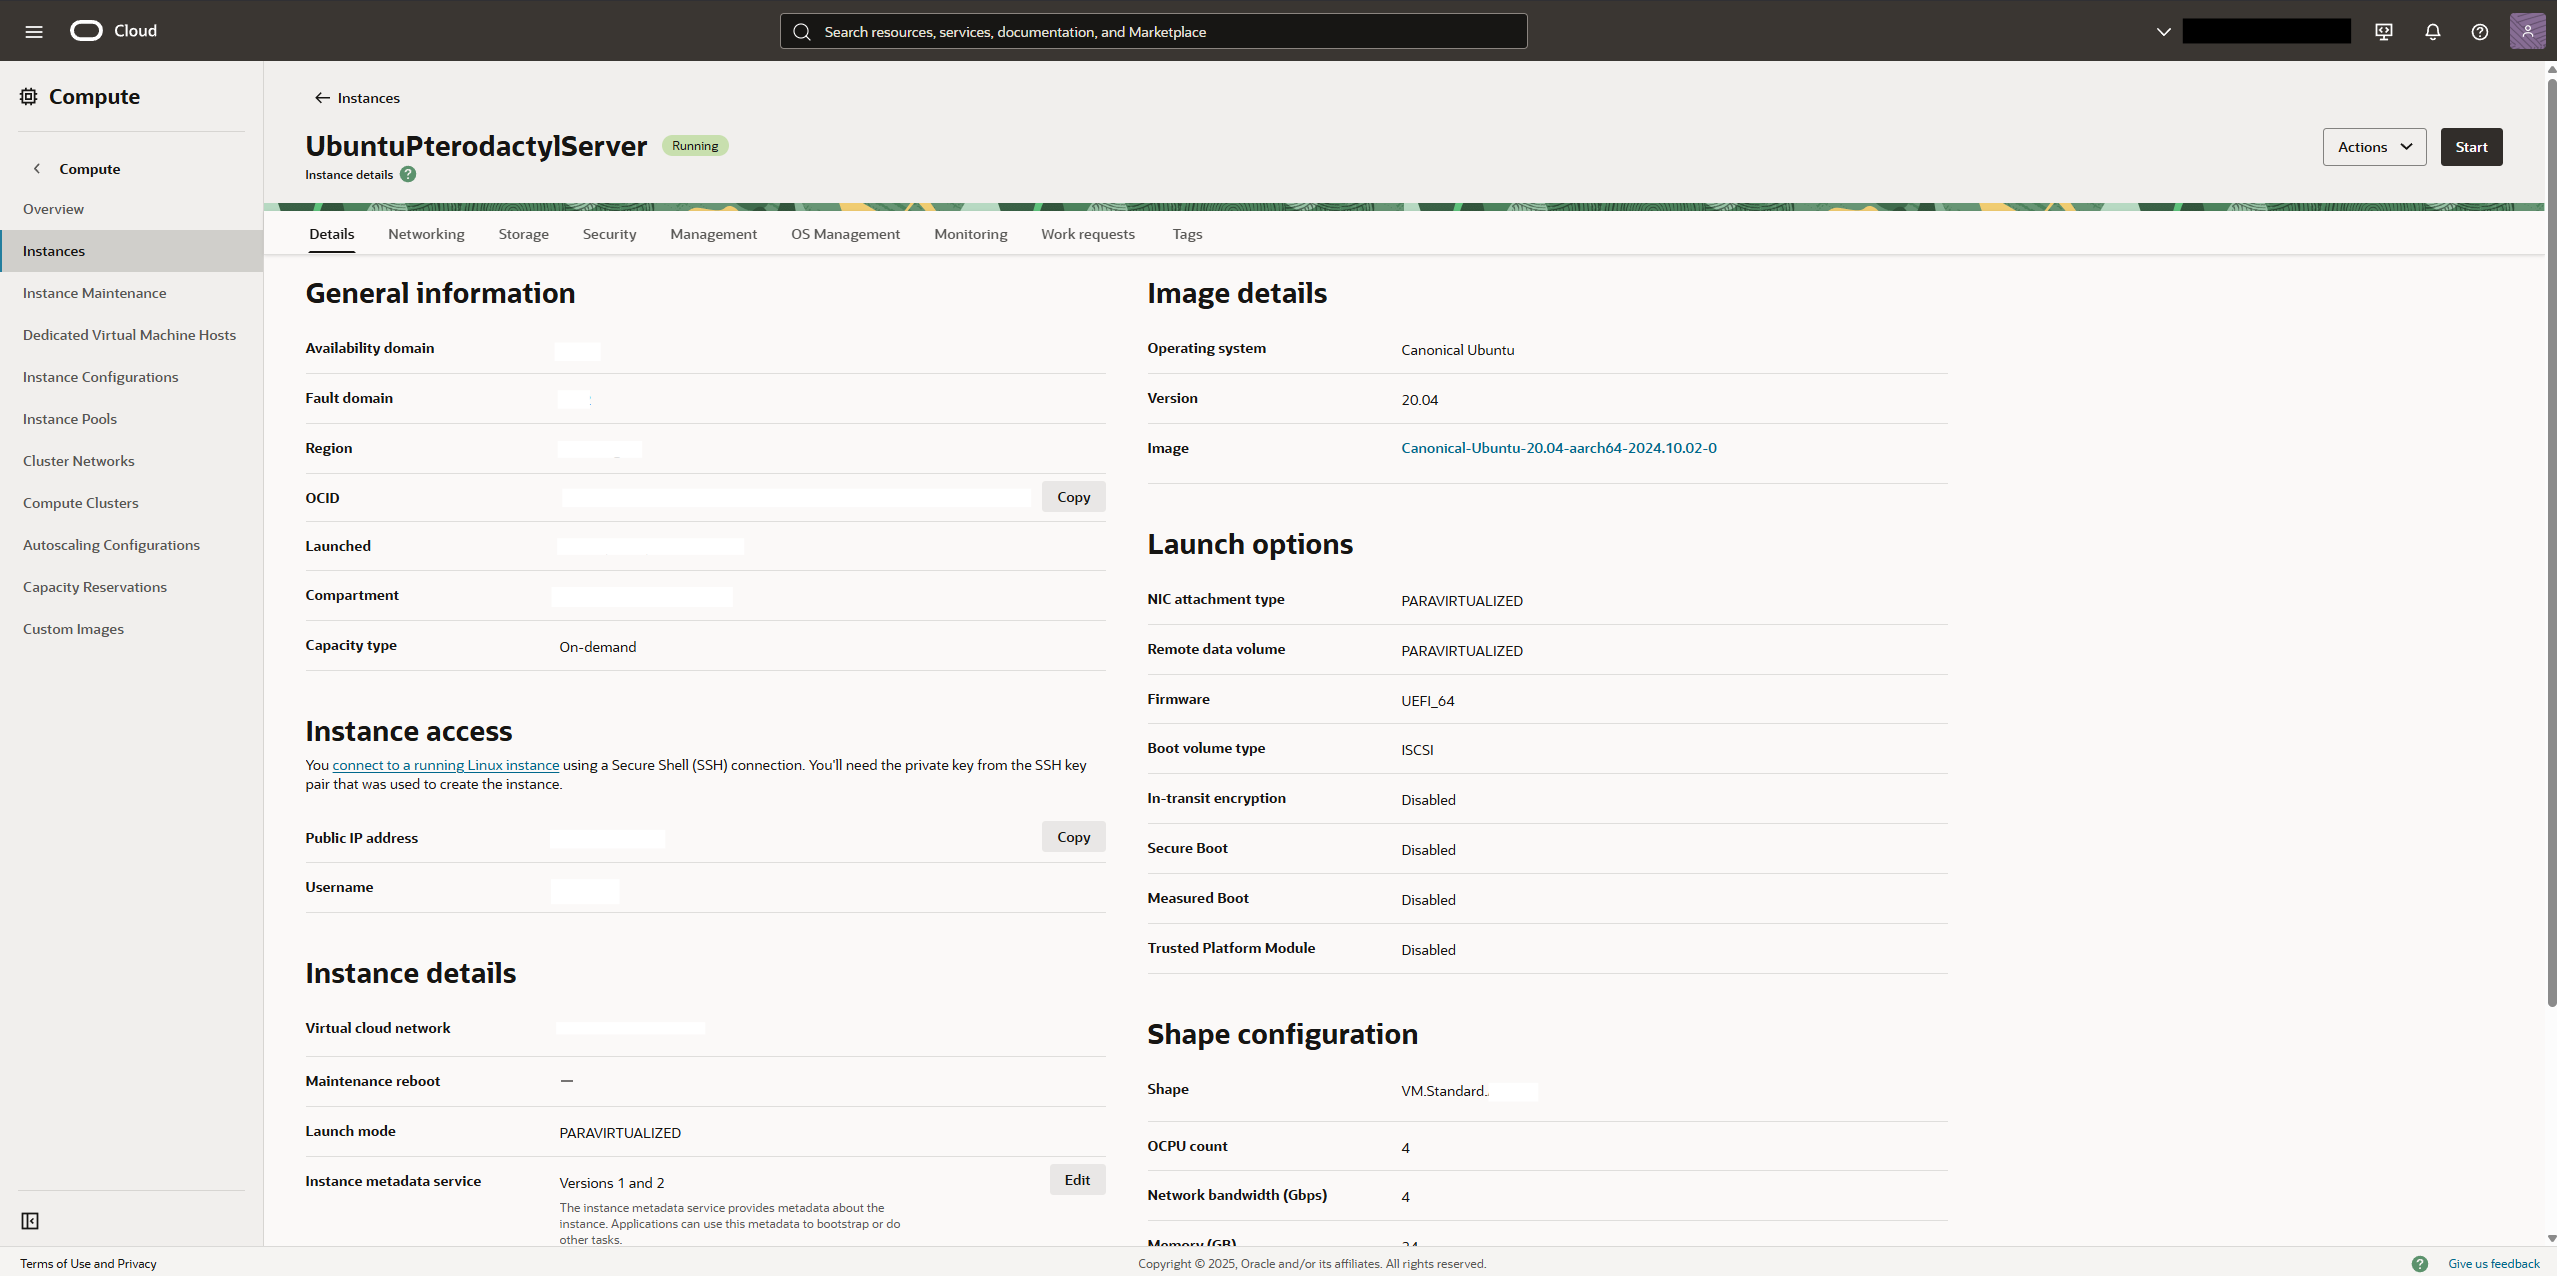Open the Cloud Shell developer tools icon

(2384, 32)
